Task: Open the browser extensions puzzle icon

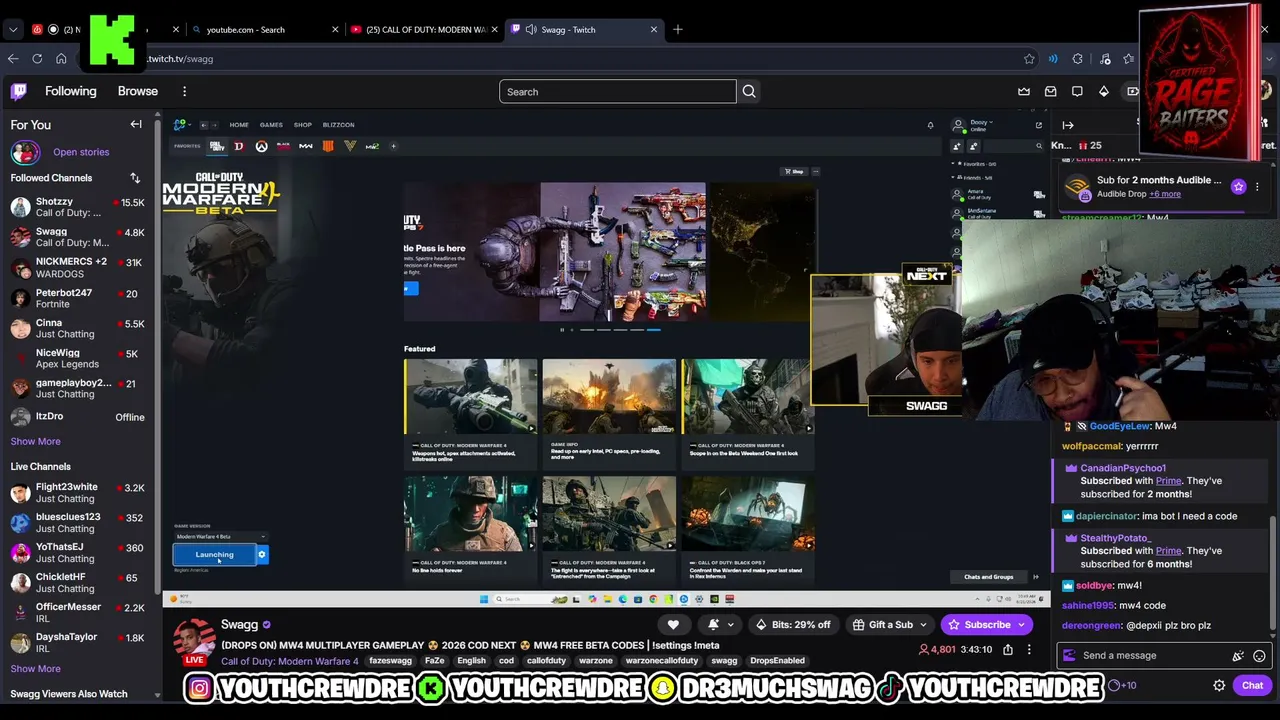Action: pyautogui.click(x=1077, y=59)
